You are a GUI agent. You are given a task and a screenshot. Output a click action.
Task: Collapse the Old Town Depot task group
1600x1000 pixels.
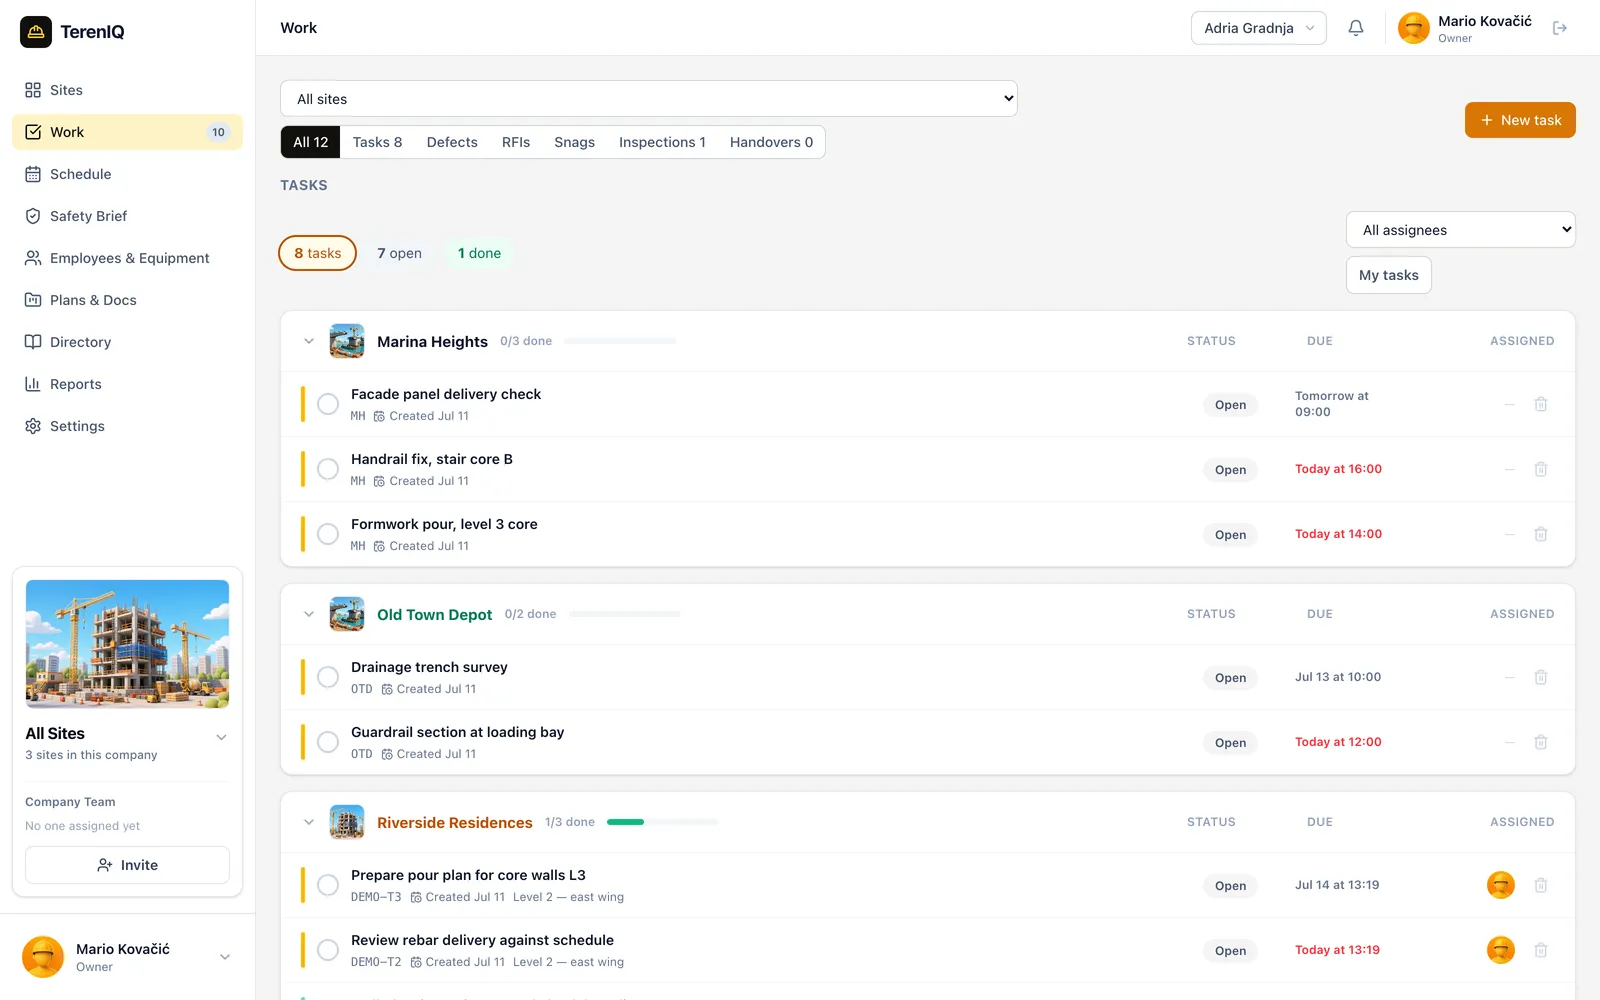pyautogui.click(x=309, y=614)
